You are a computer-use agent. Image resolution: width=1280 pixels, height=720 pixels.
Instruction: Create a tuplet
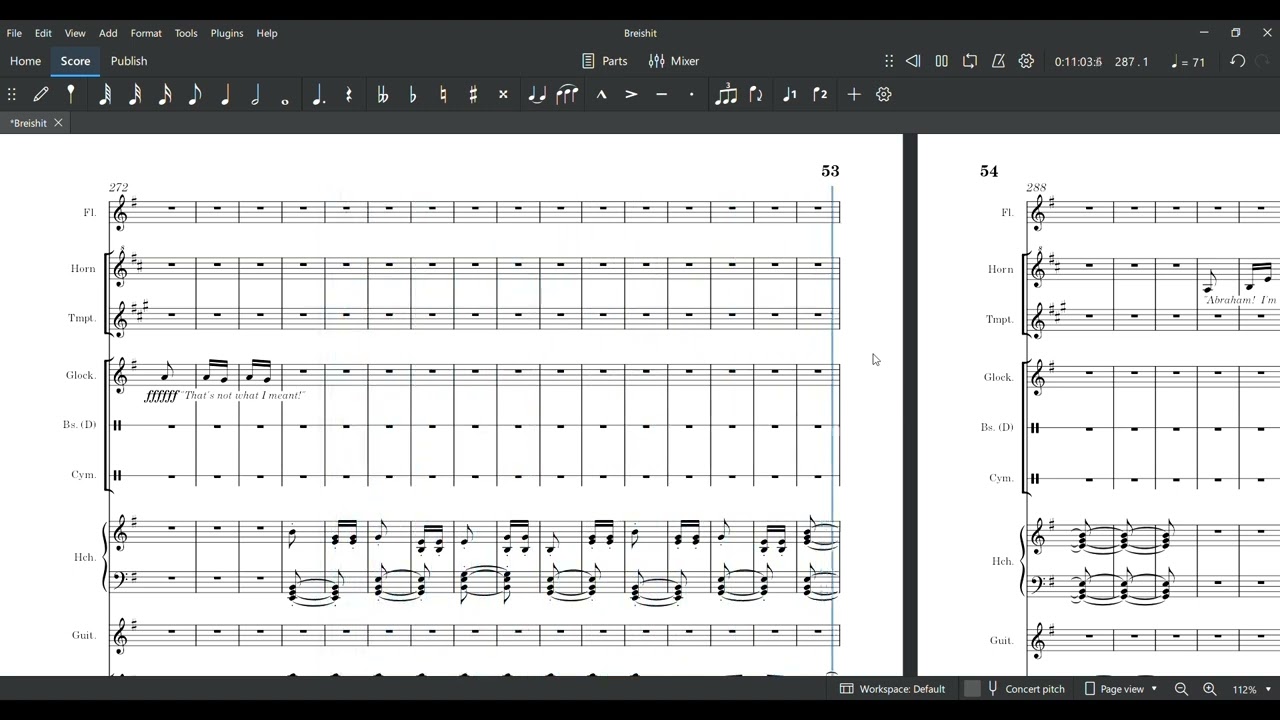pyautogui.click(x=726, y=94)
